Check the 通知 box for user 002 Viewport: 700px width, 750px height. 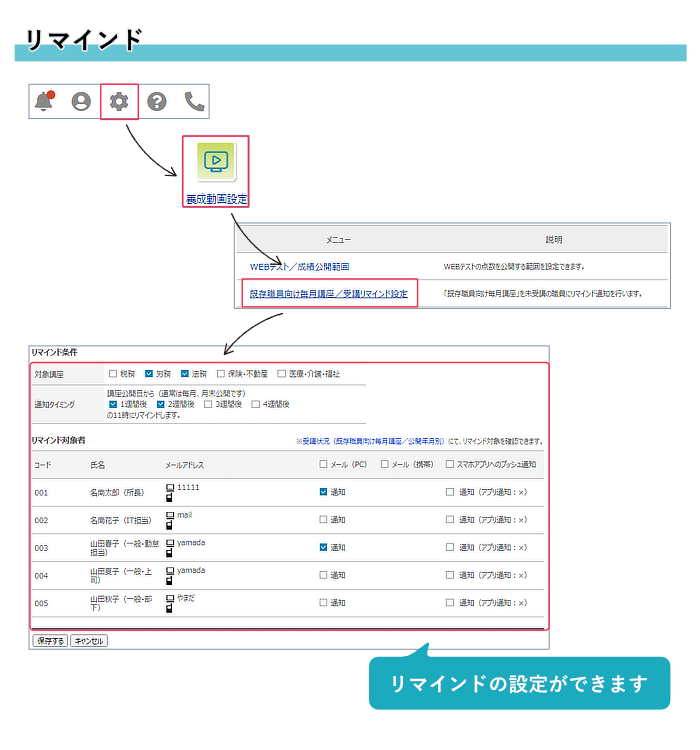coord(323,520)
